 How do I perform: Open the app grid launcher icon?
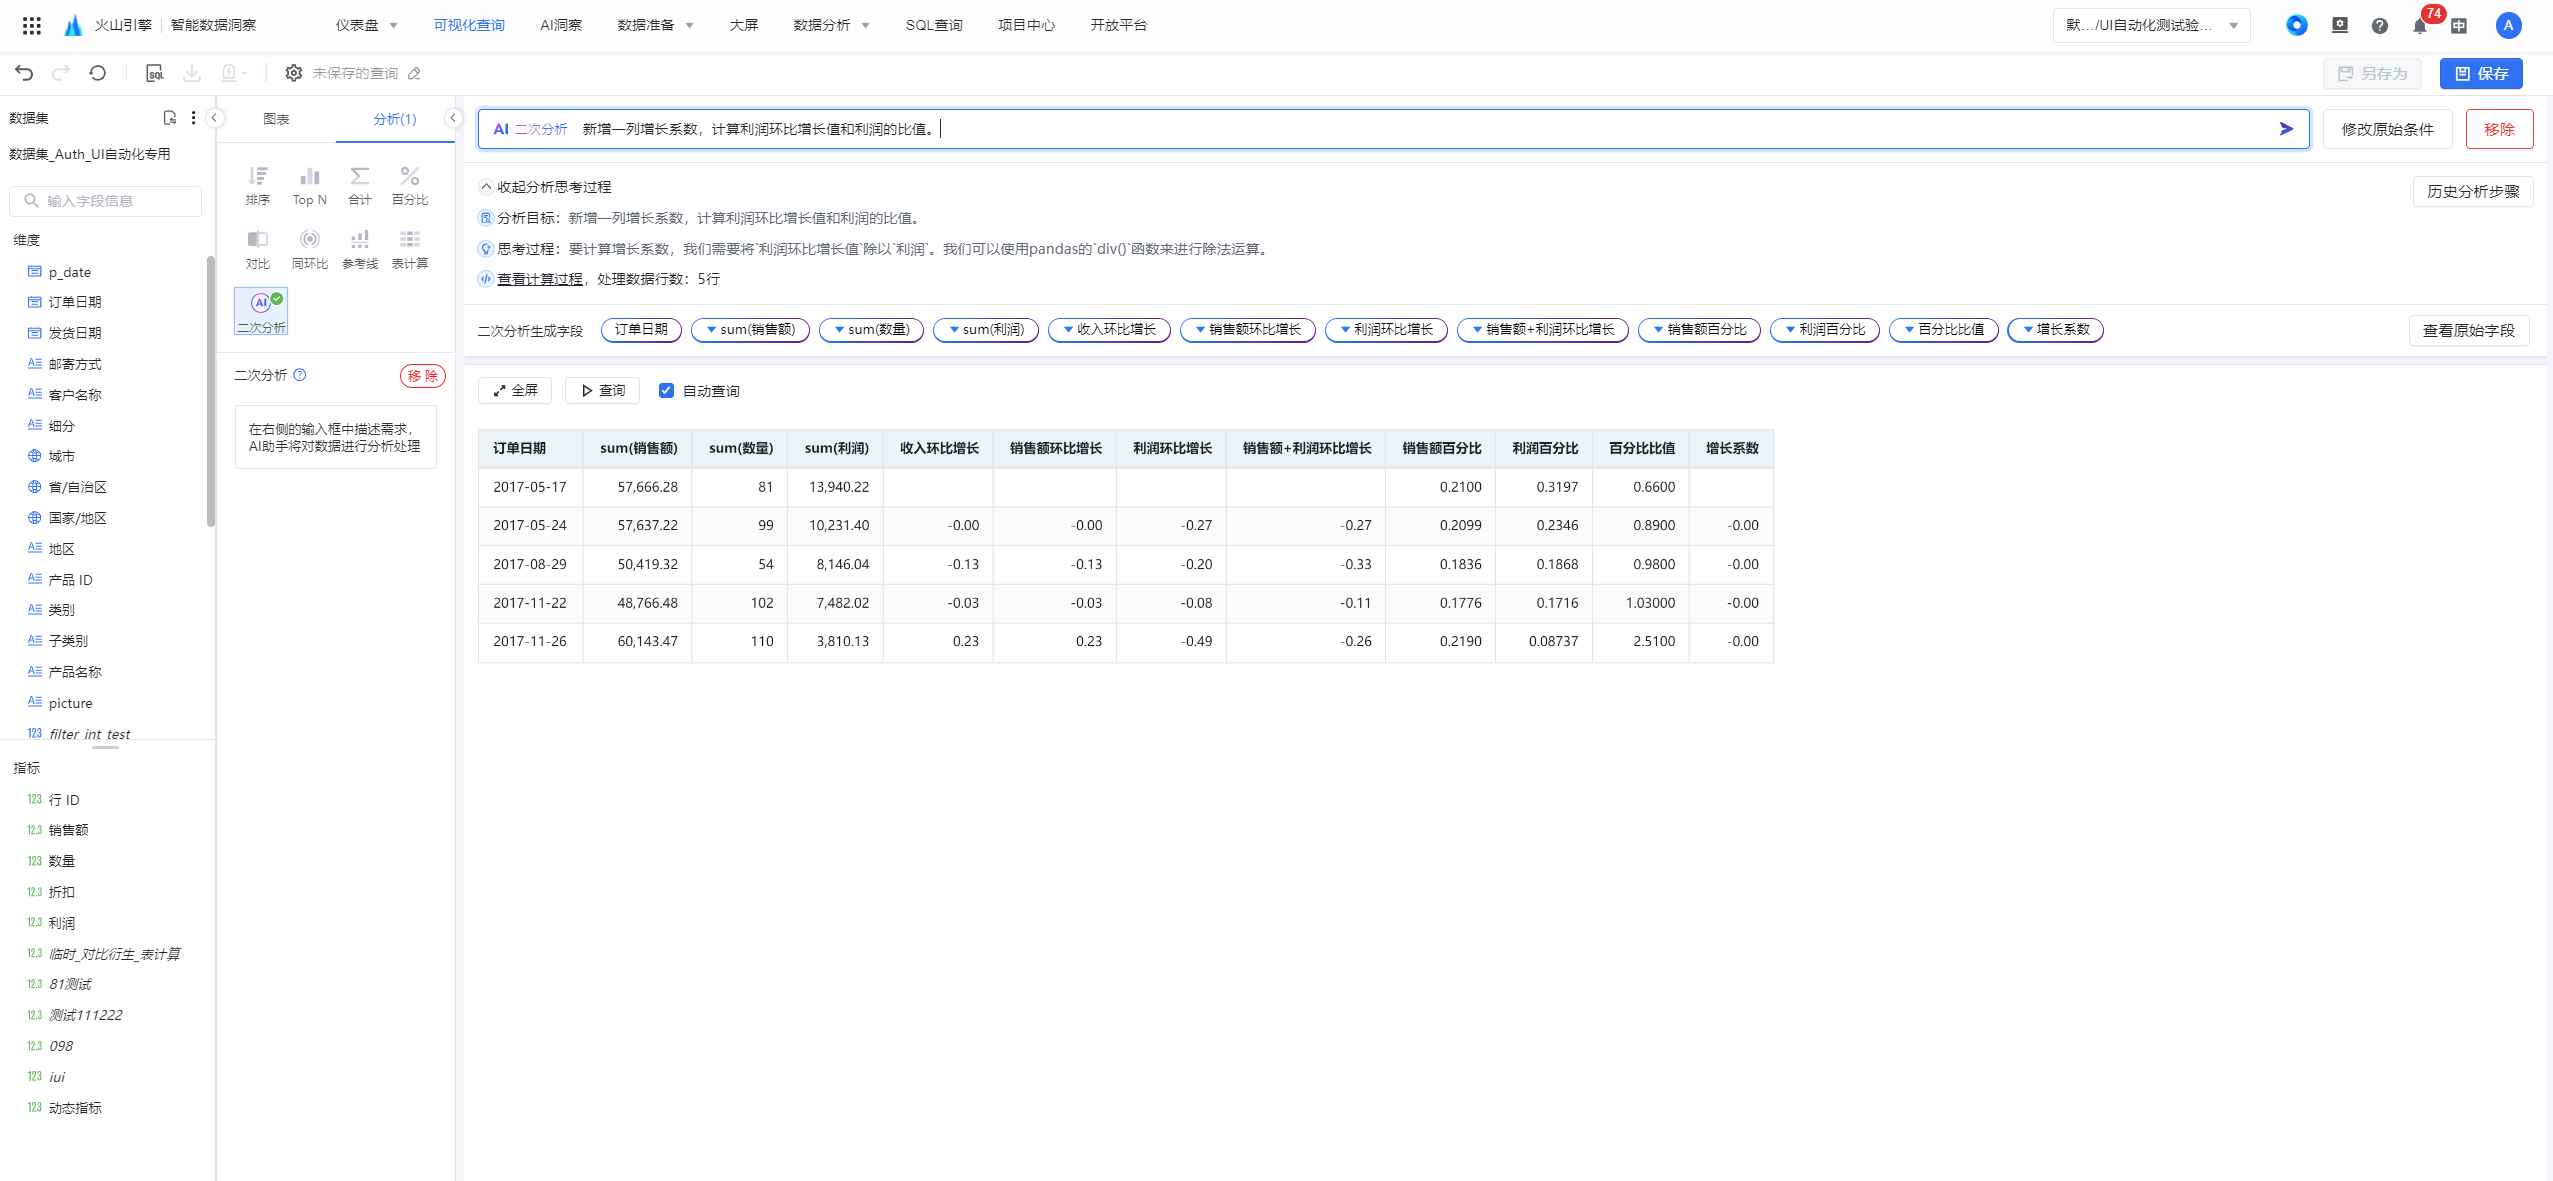click(x=32, y=25)
